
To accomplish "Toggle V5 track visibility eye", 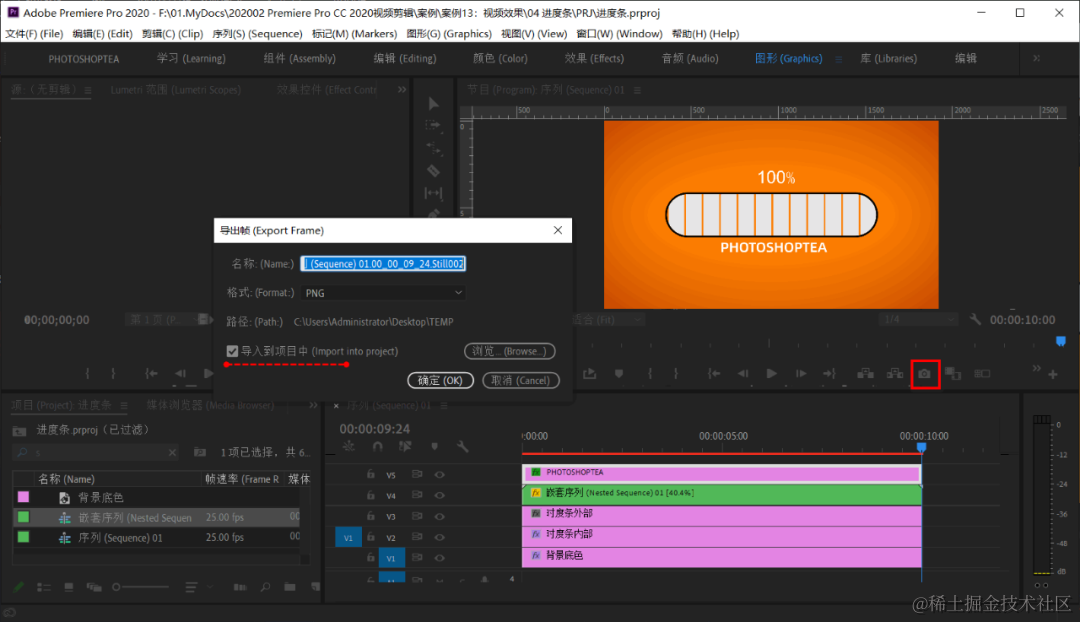I will 439,475.
